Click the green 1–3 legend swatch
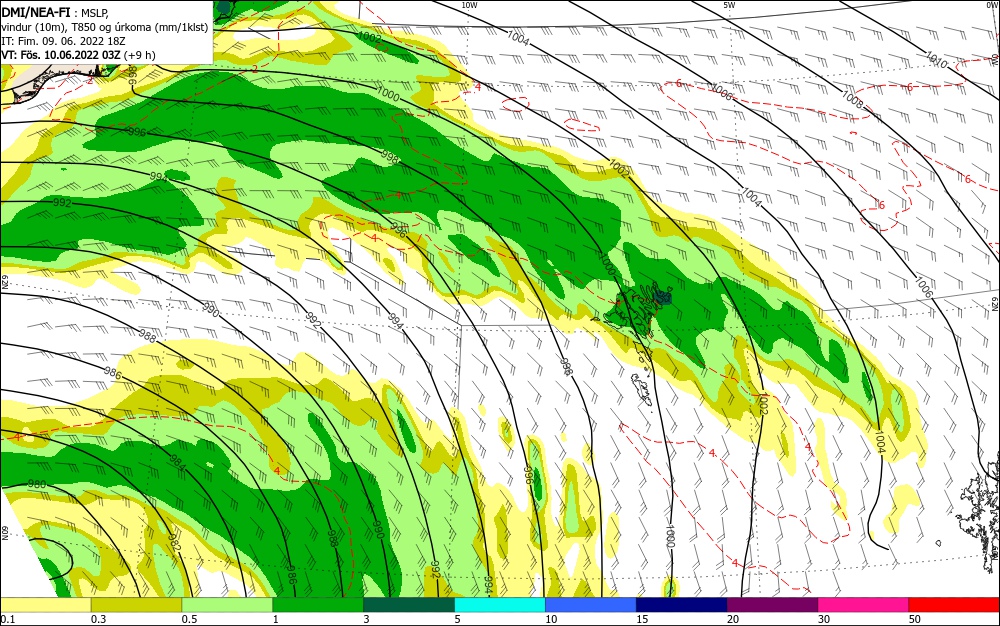This screenshot has height=626, width=1000. pyautogui.click(x=318, y=605)
